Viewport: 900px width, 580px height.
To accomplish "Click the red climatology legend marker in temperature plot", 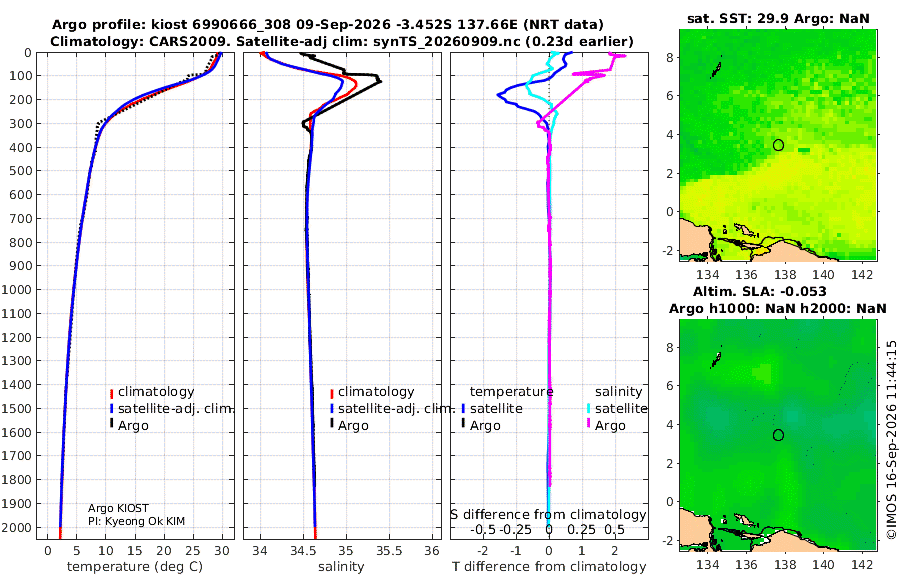I will pyautogui.click(x=111, y=393).
